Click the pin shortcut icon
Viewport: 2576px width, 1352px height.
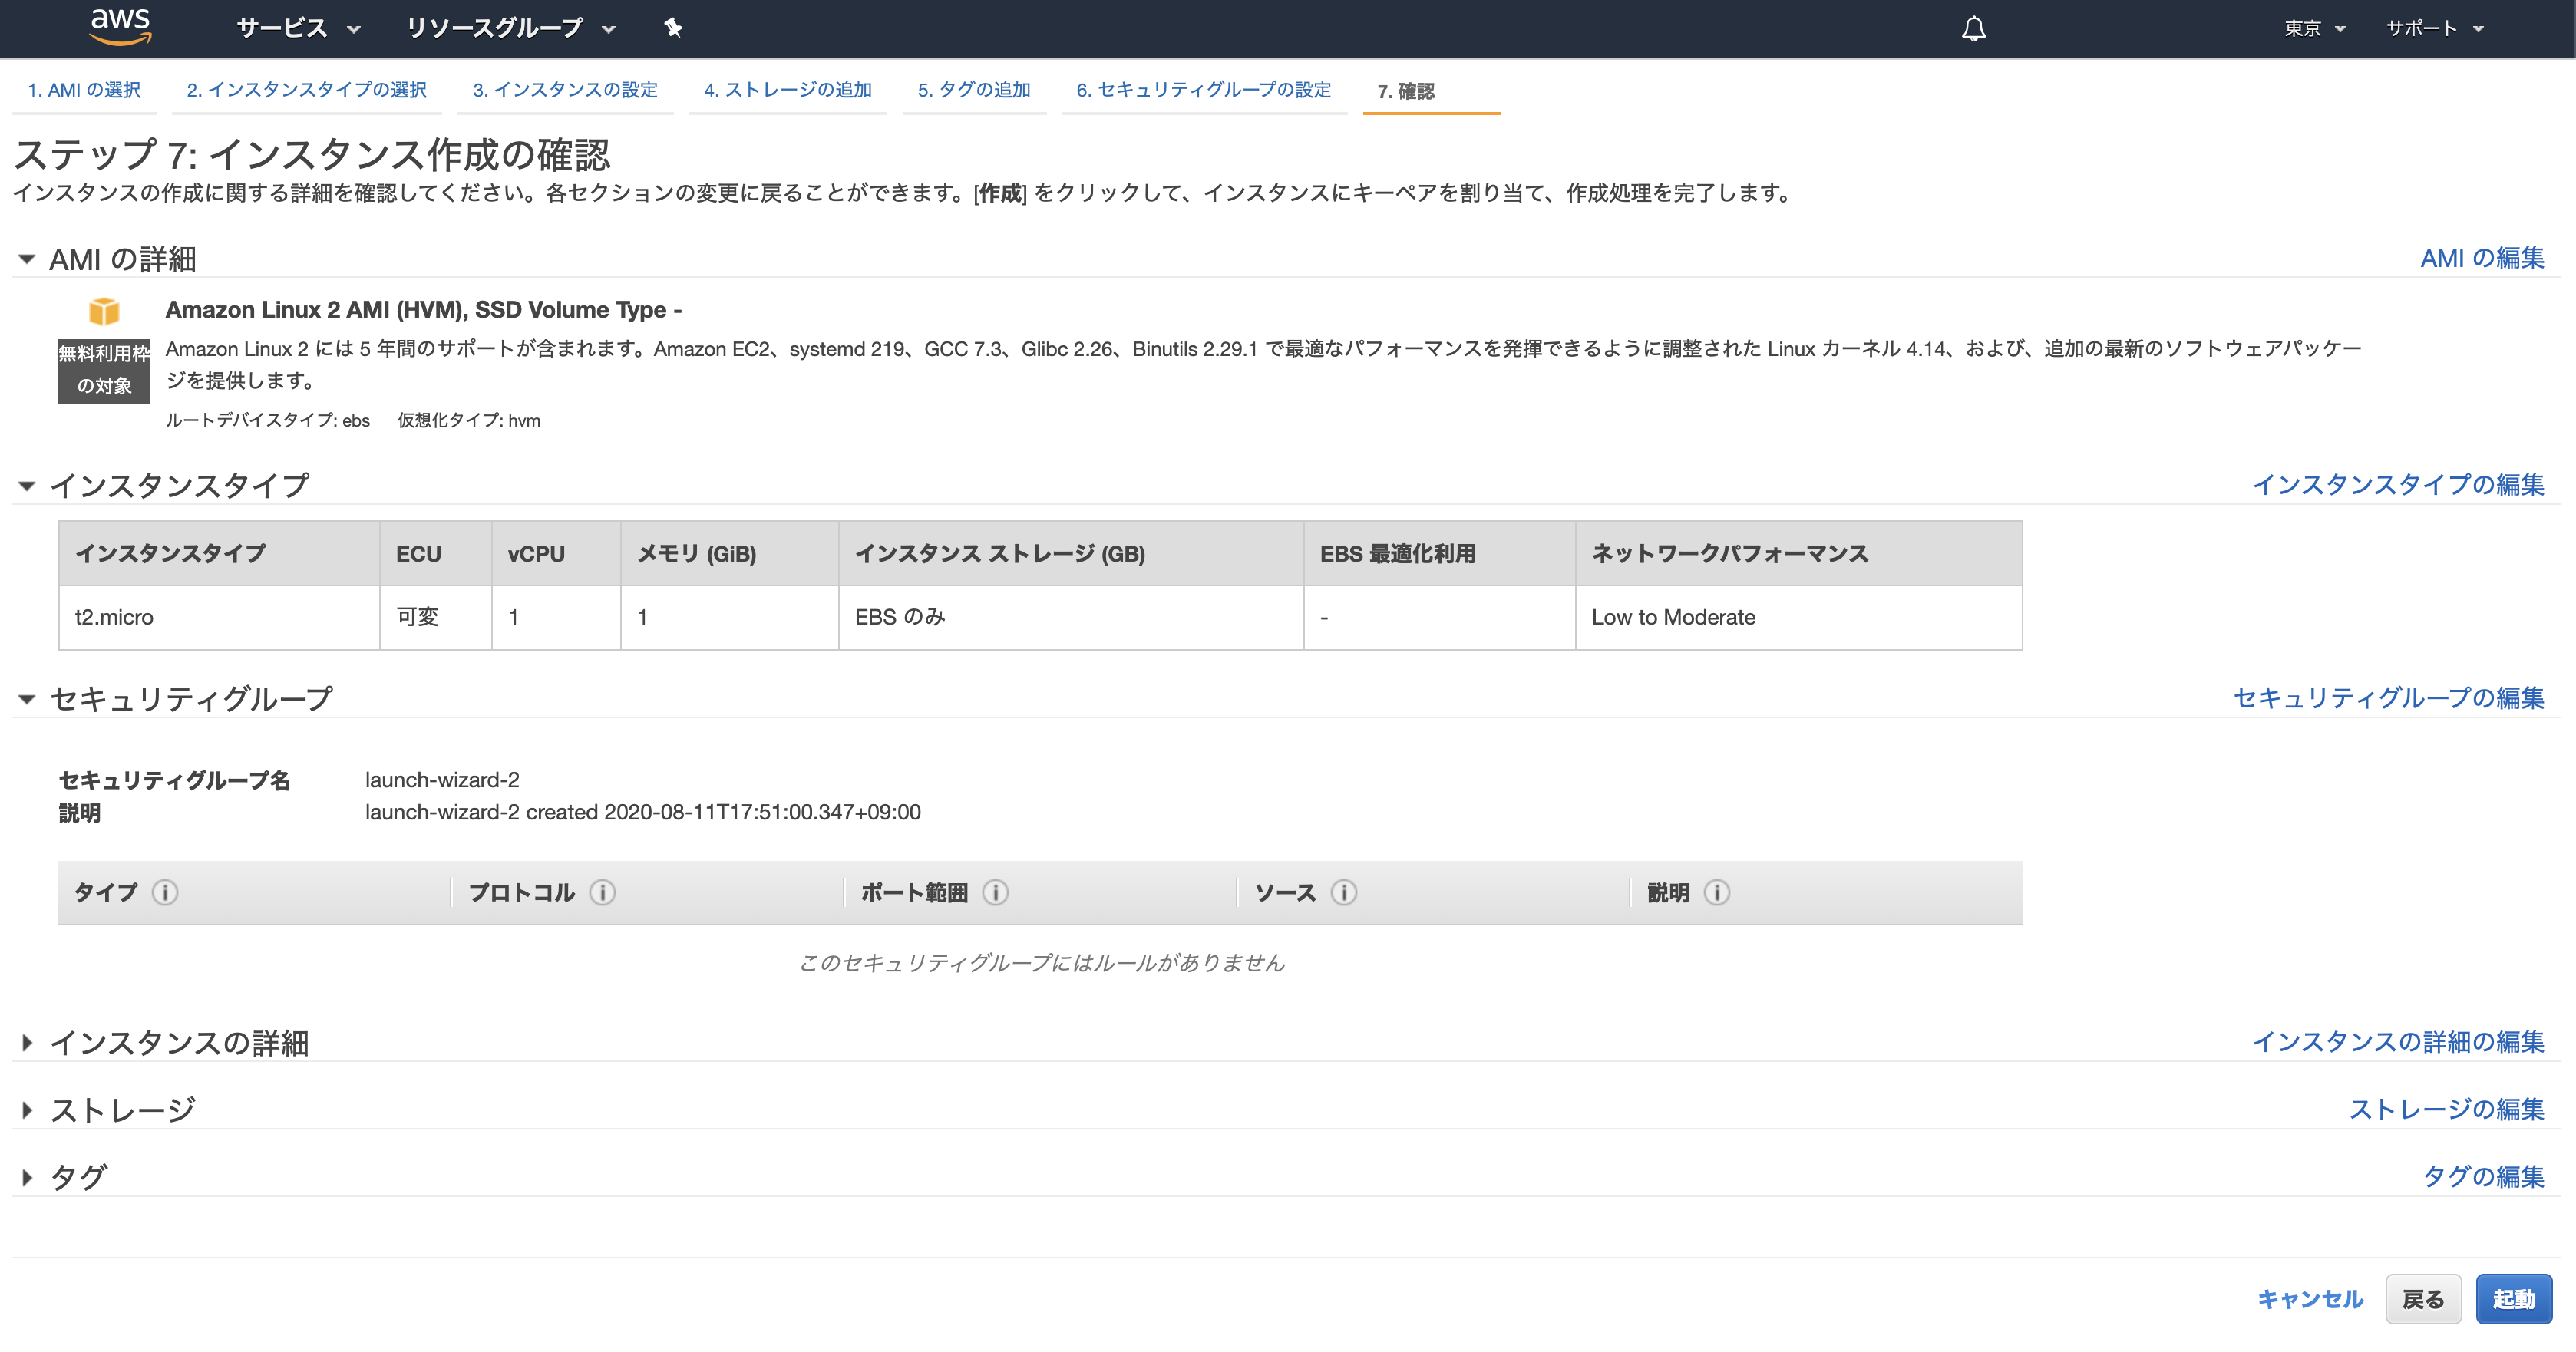(673, 28)
